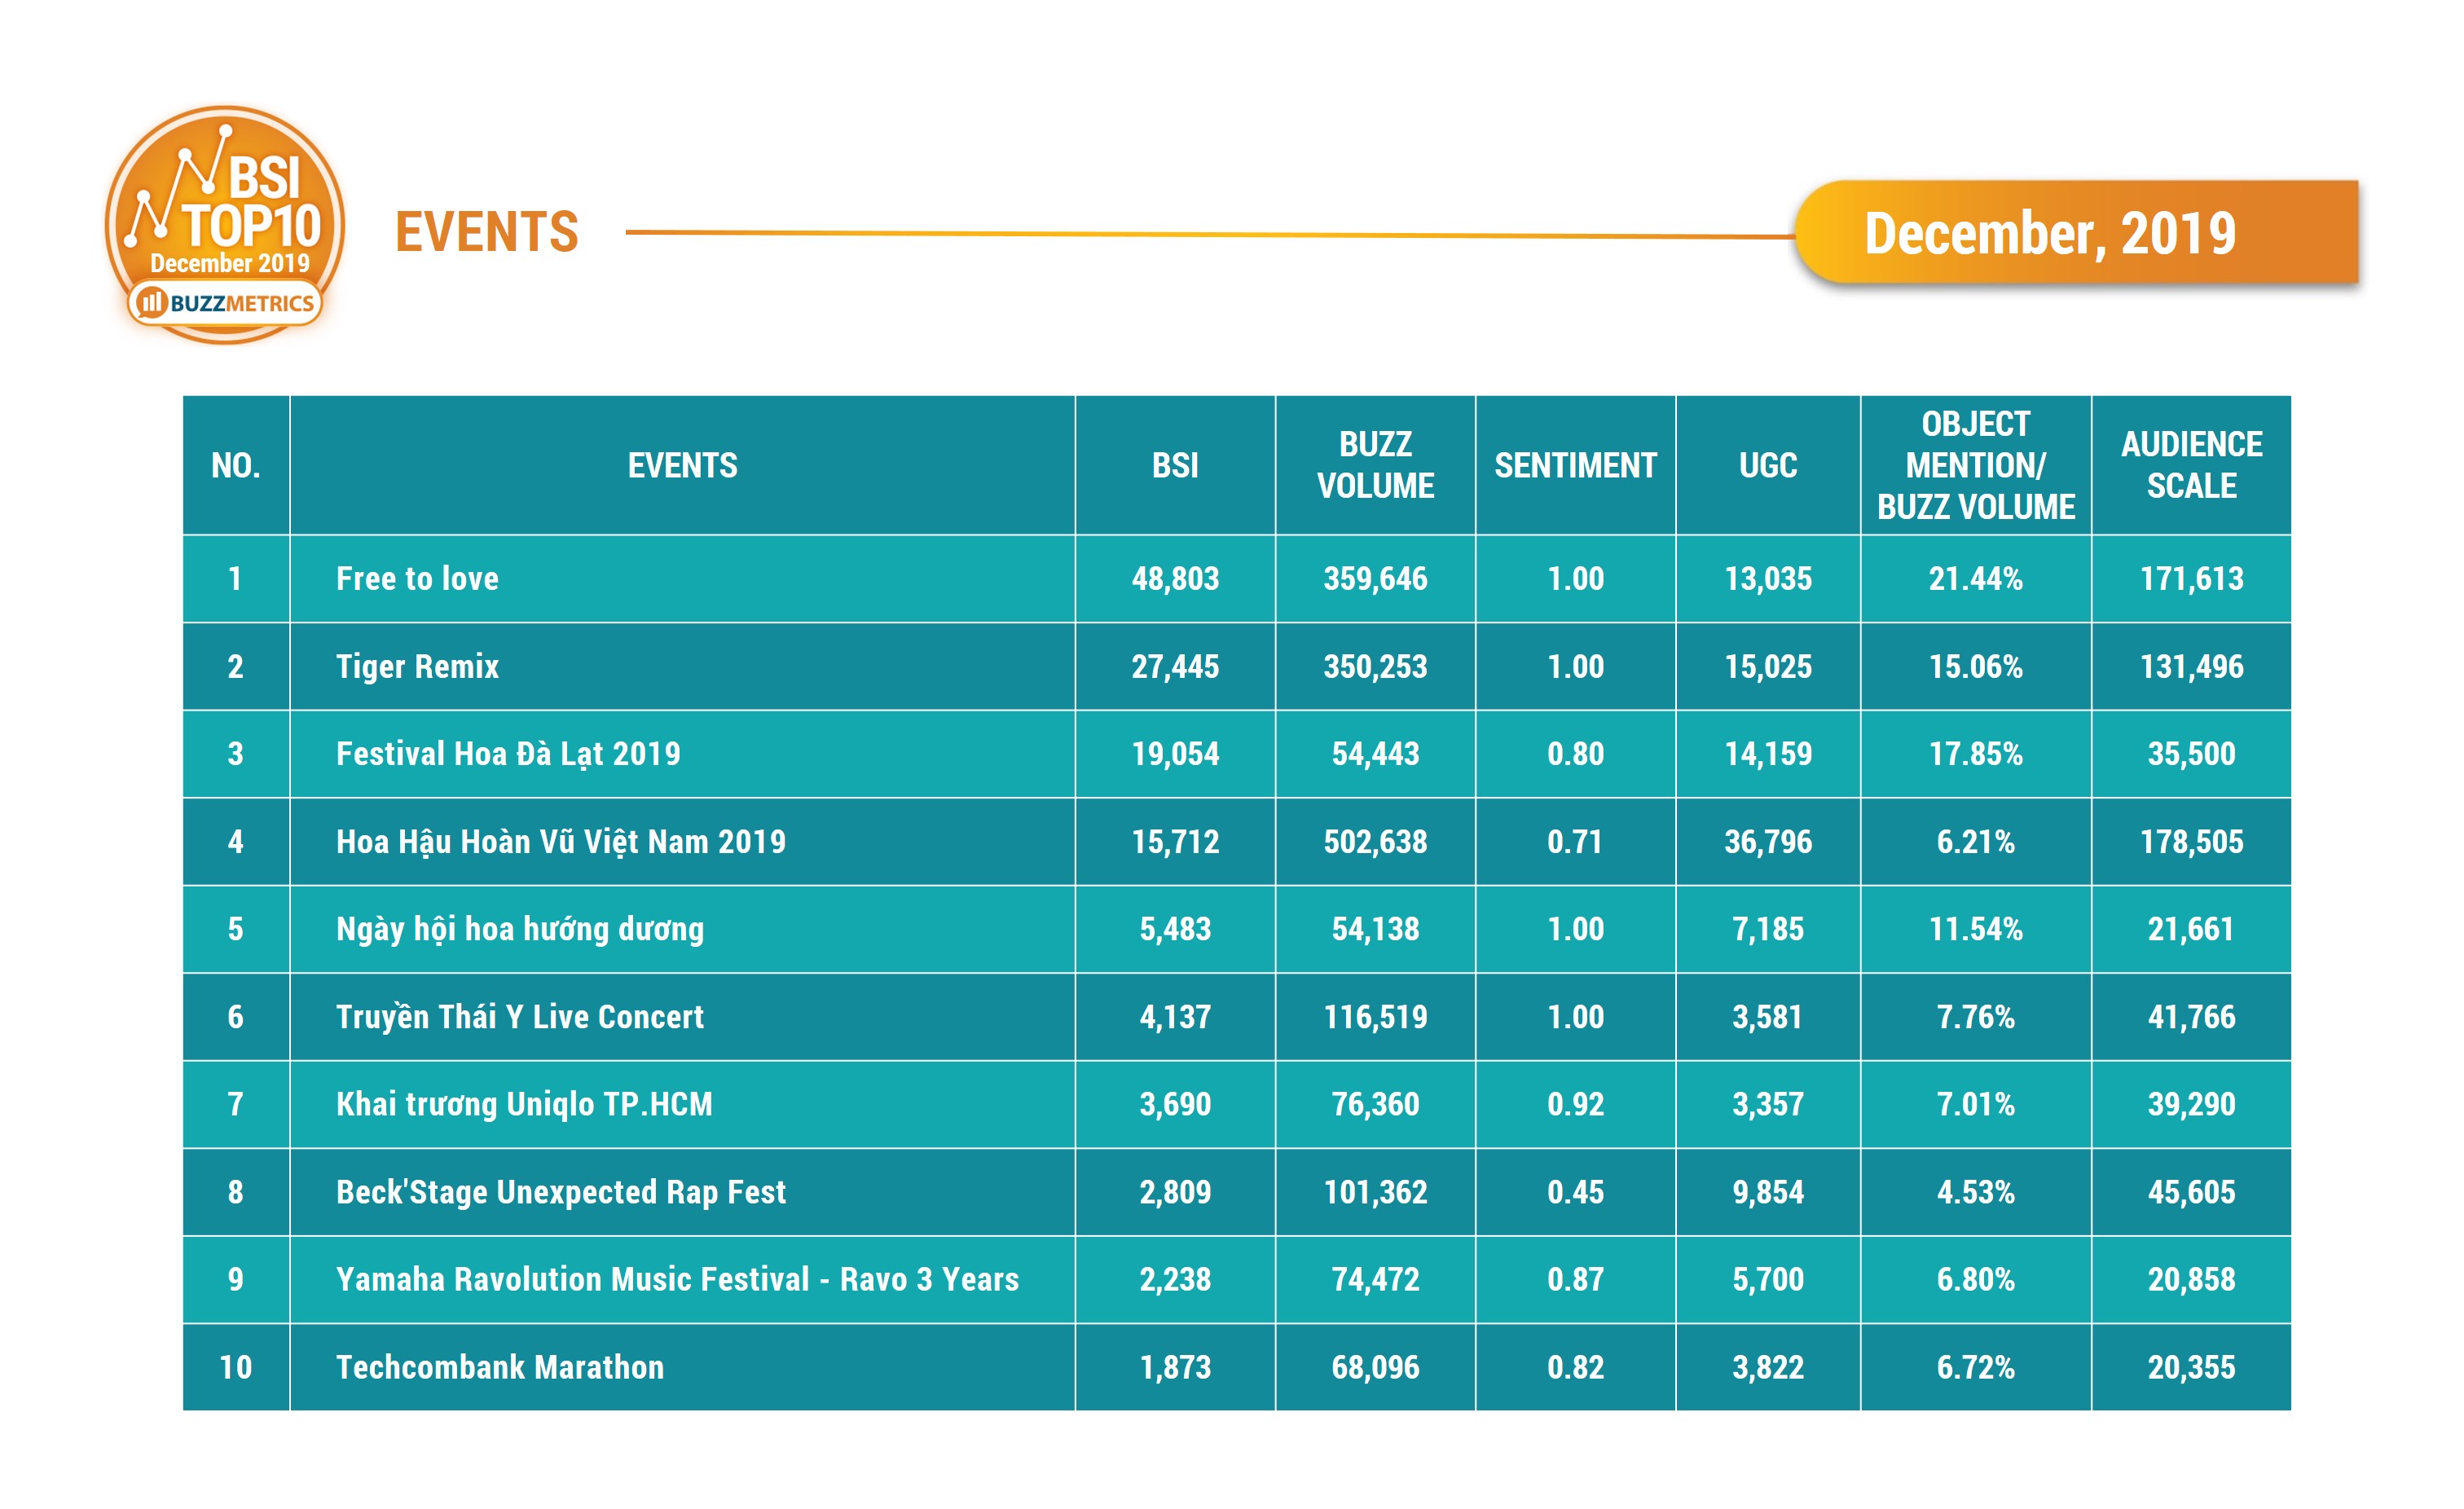Click the EVENTS section title

(x=487, y=232)
